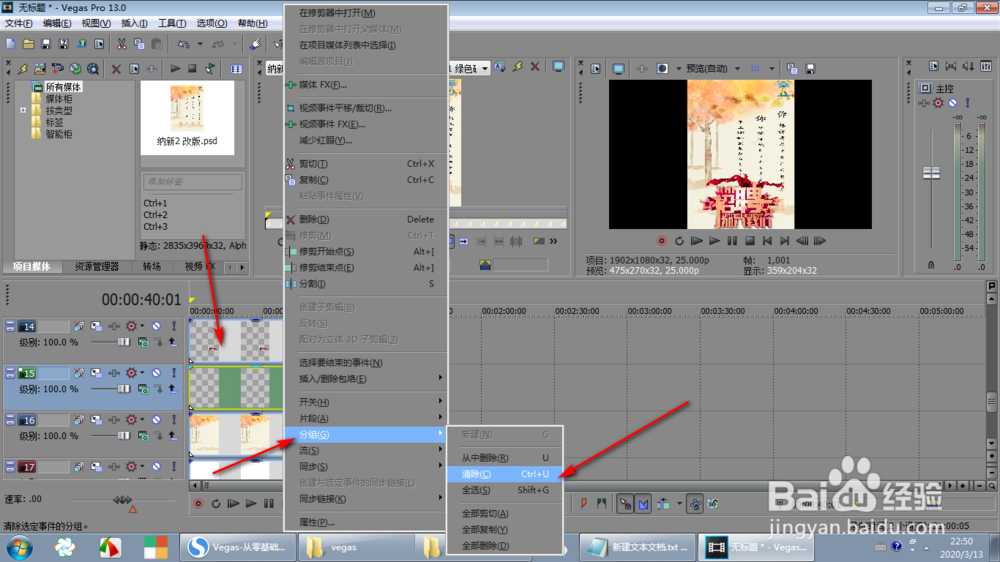Image resolution: width=1000 pixels, height=562 pixels.
Task: Open the overlays grid dropdown arrow in preview
Action: pos(772,68)
